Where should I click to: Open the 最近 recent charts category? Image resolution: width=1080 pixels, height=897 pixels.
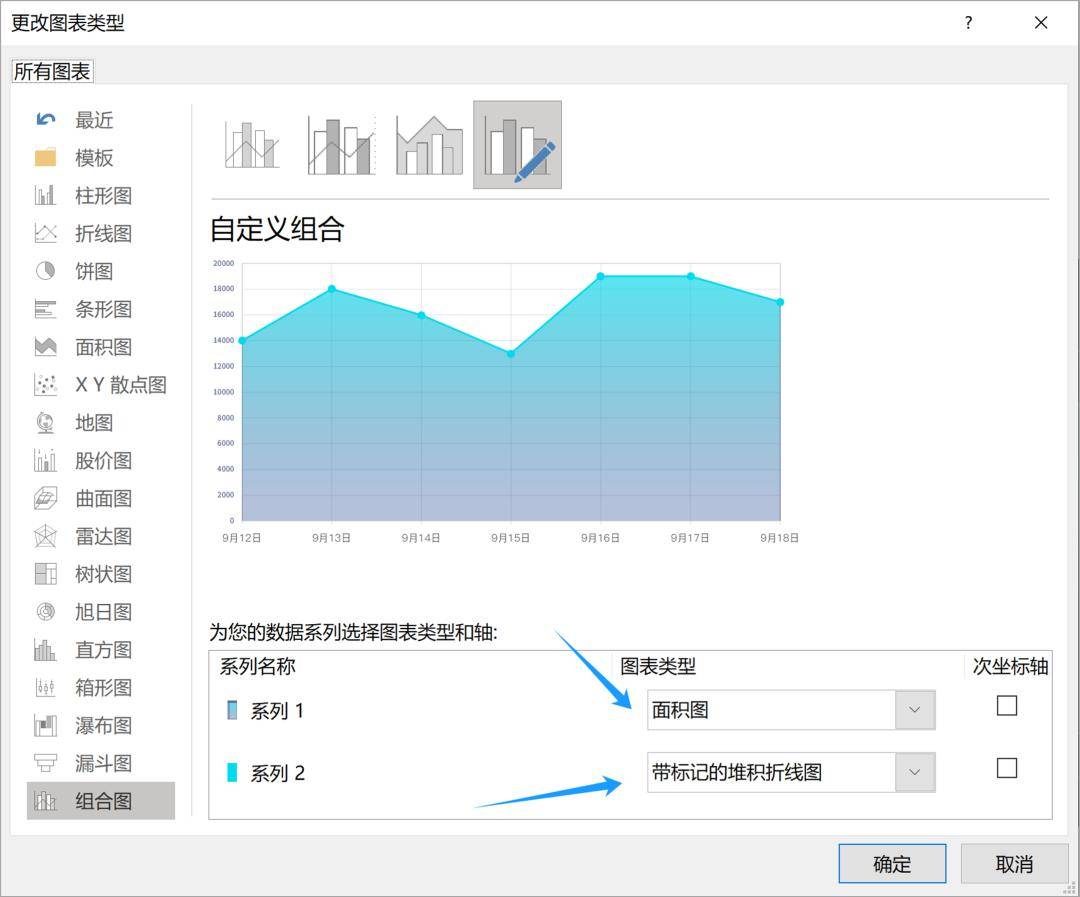pyautogui.click(x=93, y=121)
